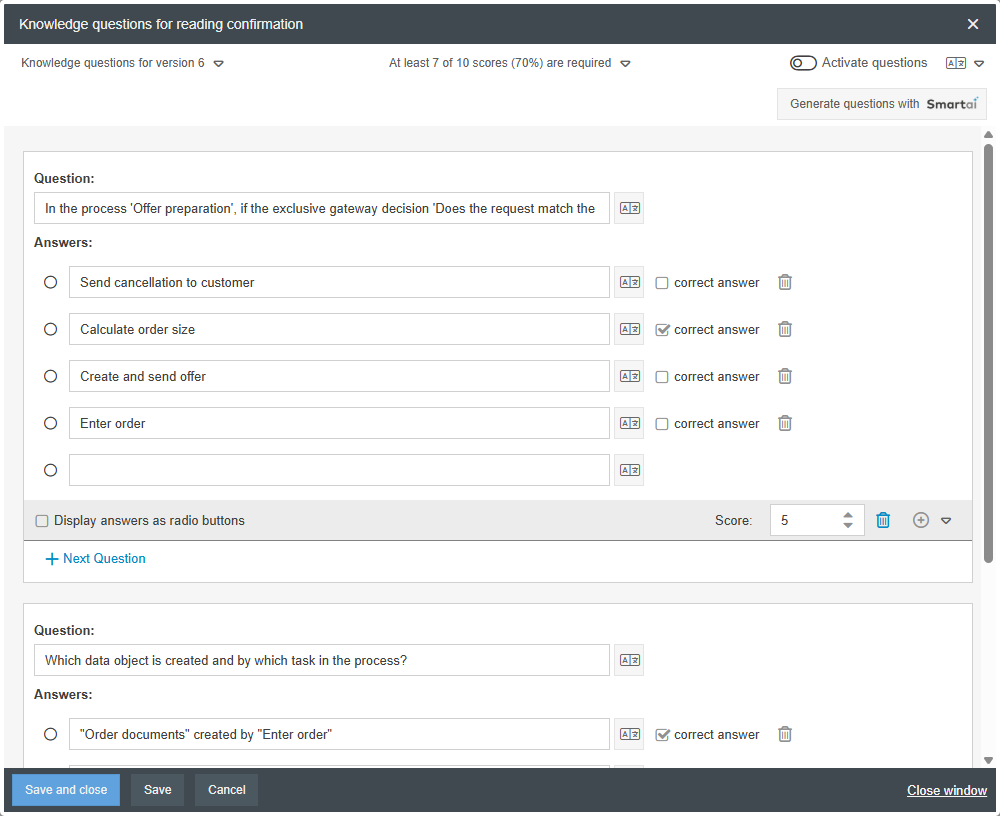
Task: Increase the Score value with the up arrow
Action: [848, 516]
